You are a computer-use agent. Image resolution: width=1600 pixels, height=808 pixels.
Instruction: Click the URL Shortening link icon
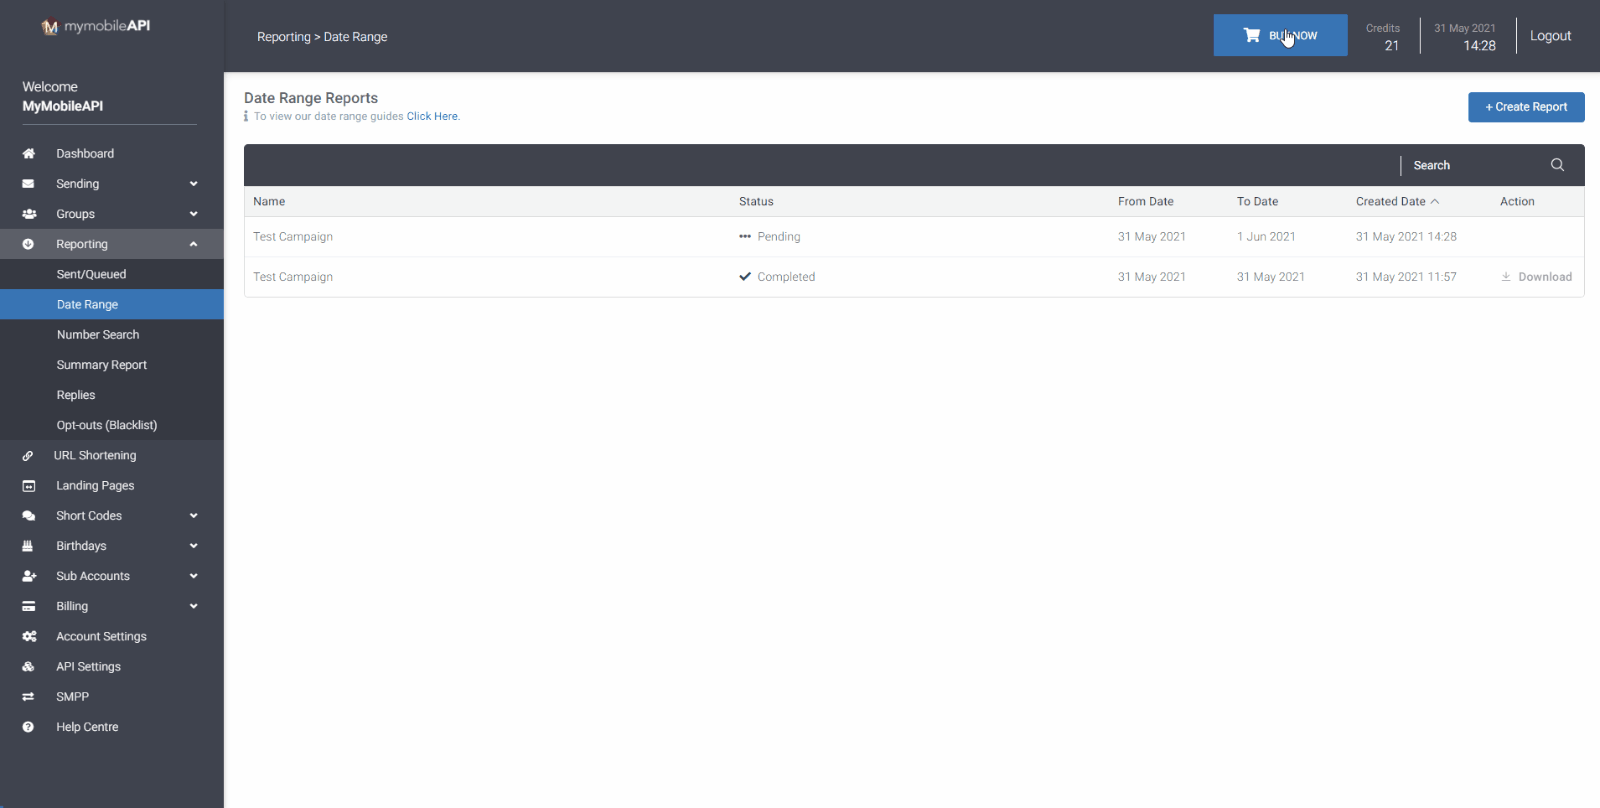tap(28, 456)
